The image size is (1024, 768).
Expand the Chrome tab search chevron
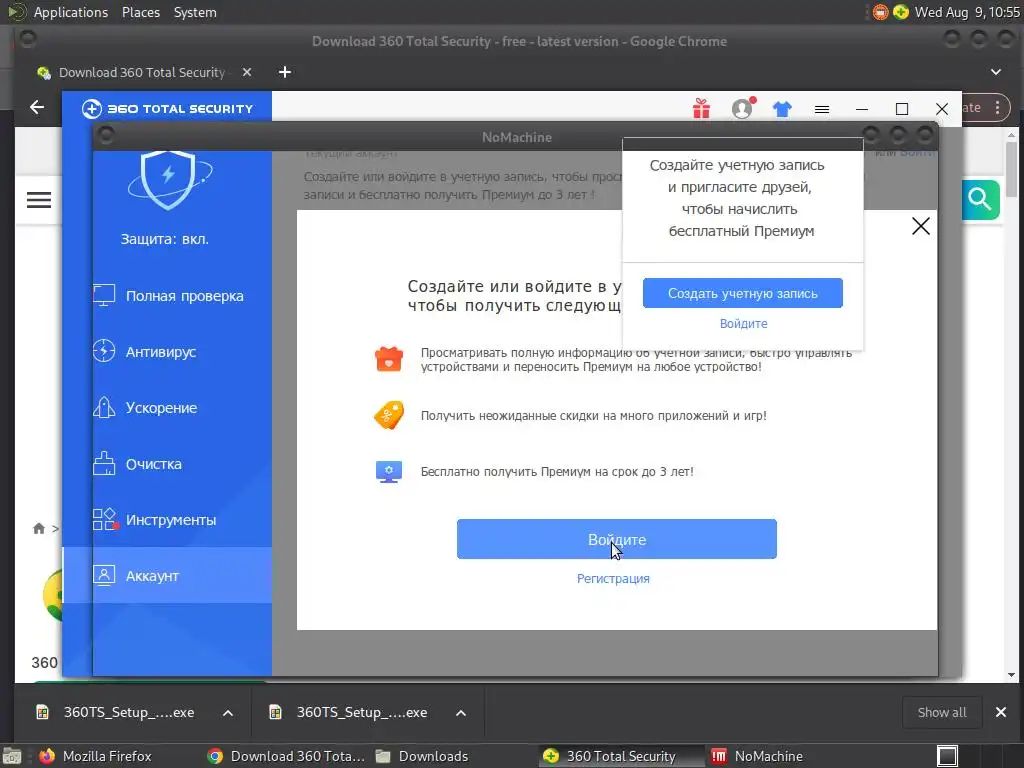point(996,72)
